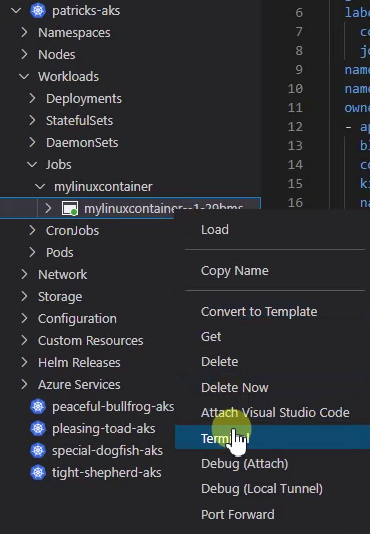
Task: Choose Delete from the context menu
Action: pyautogui.click(x=219, y=362)
